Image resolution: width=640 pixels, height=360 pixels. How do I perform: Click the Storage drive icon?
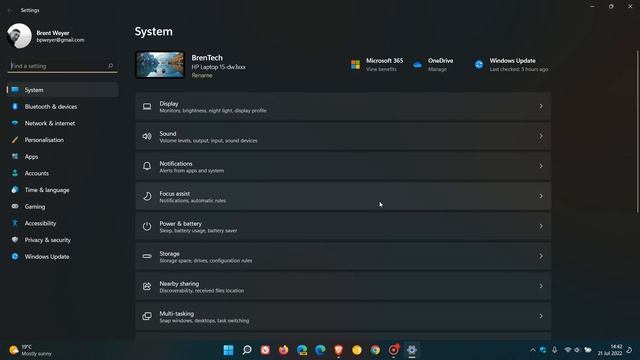click(x=147, y=256)
